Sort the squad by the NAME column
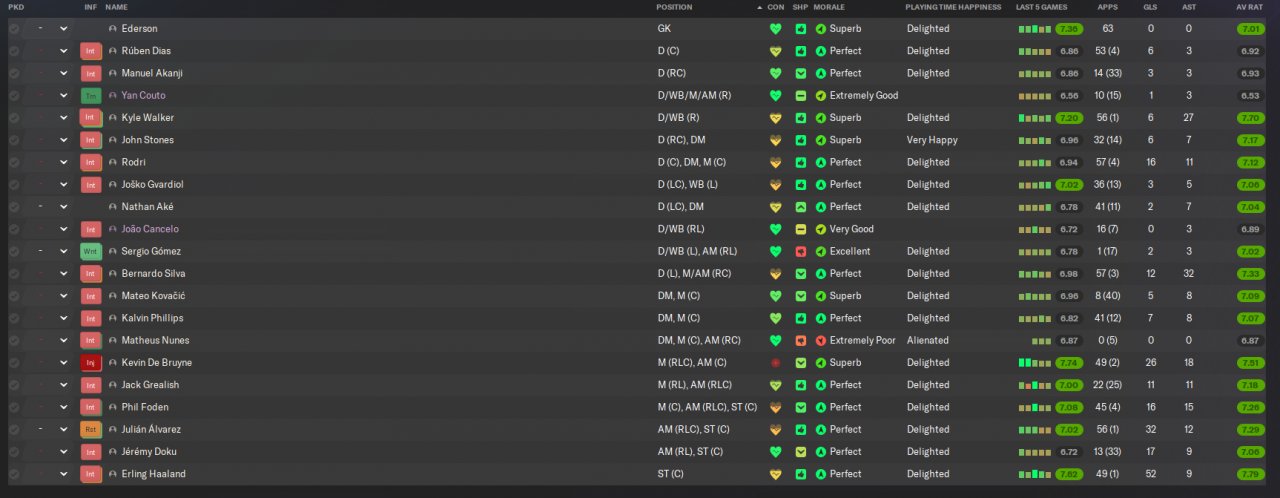The height and width of the screenshot is (498, 1280). tap(116, 7)
